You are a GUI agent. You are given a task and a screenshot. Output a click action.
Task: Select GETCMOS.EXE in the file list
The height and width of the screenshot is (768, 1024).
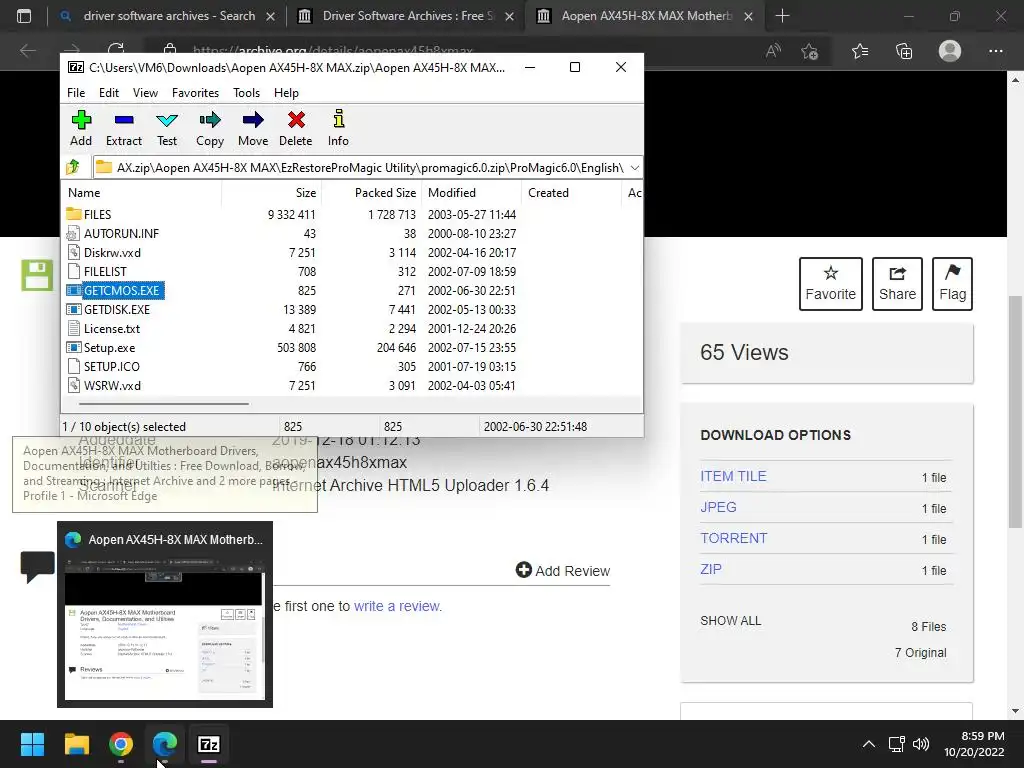coord(121,290)
